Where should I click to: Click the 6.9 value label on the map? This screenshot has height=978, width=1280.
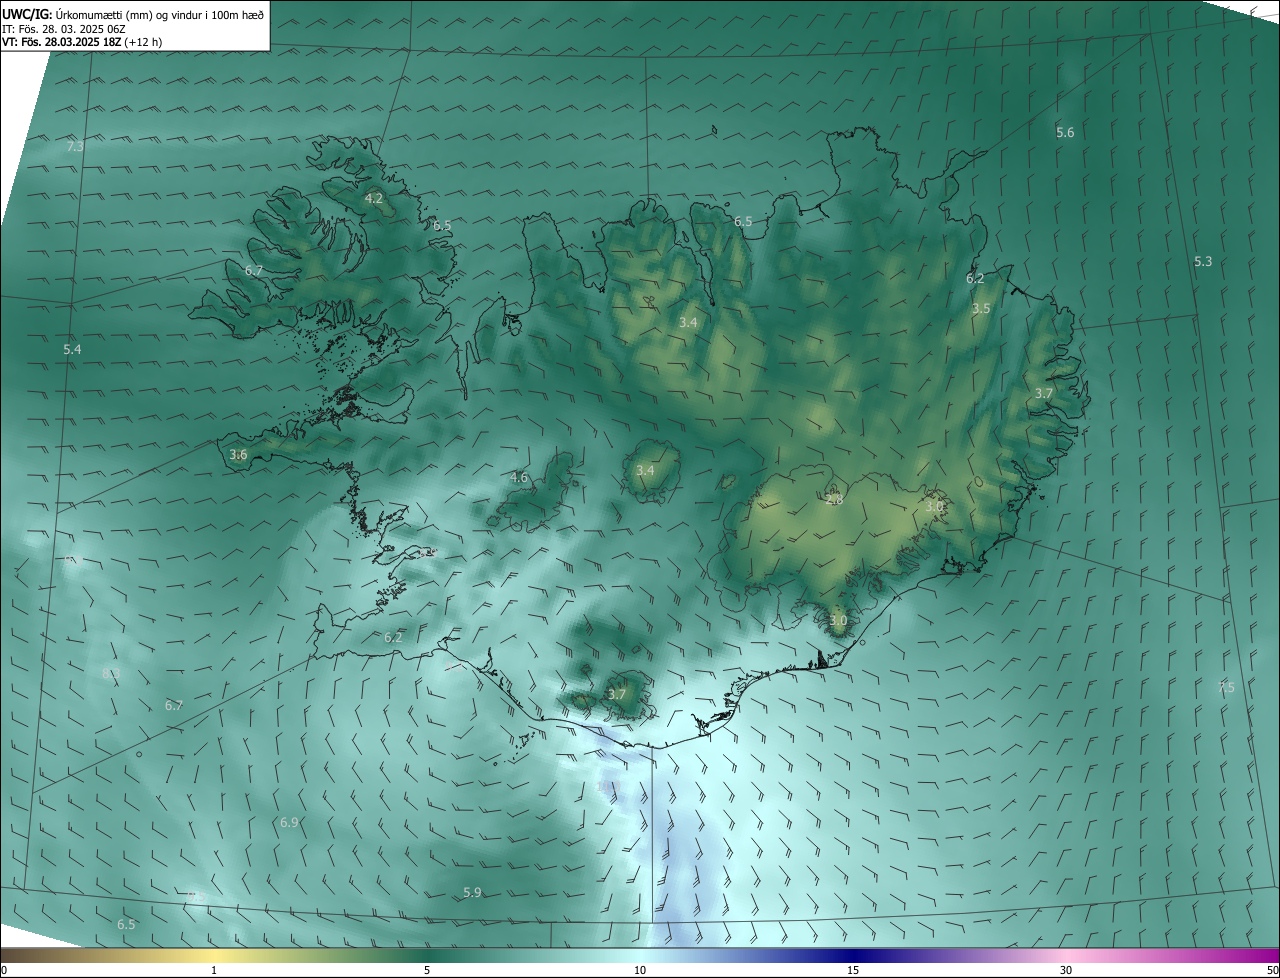point(289,822)
